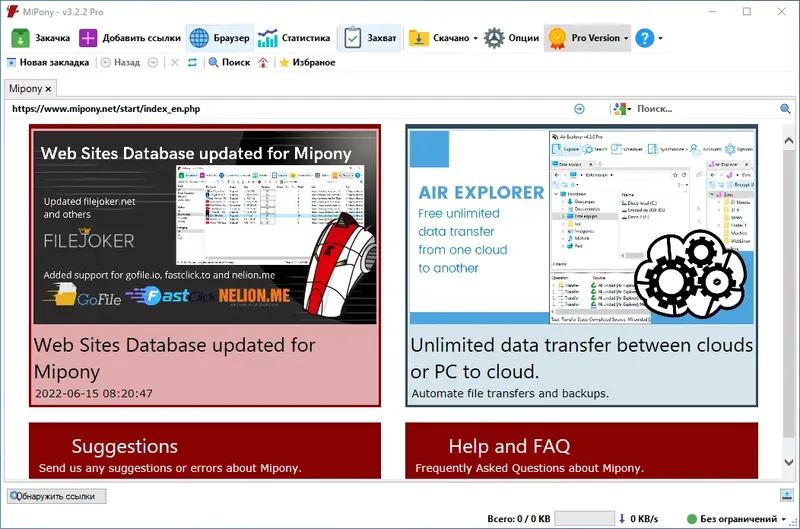Click the blue help question icon
Screen dimensions: 800x529
pos(645,38)
